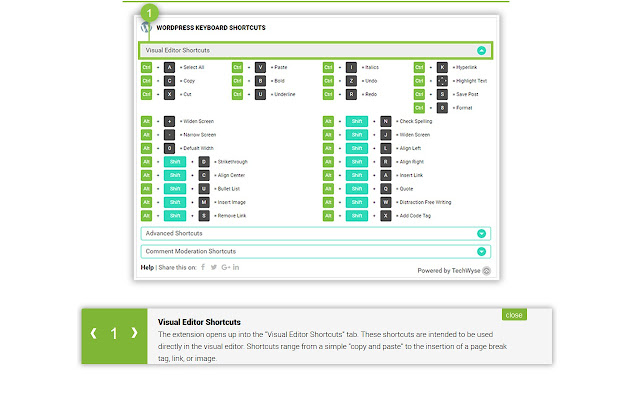Click the I key for Italics

[x=351, y=67]
